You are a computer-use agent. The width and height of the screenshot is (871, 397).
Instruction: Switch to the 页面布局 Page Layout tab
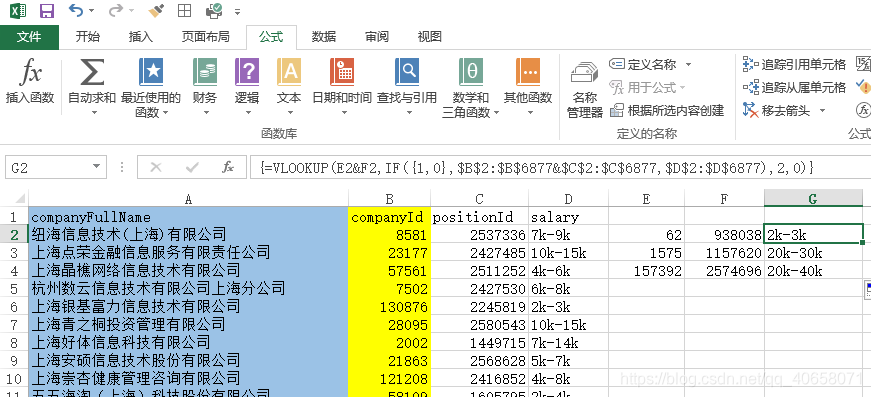tap(206, 37)
